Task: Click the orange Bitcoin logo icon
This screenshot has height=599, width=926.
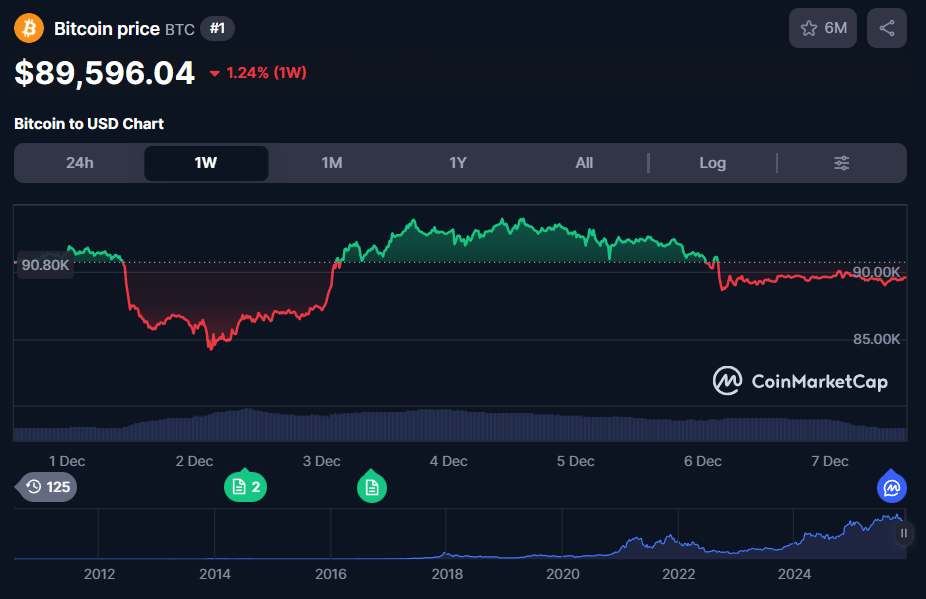Action: click(29, 28)
